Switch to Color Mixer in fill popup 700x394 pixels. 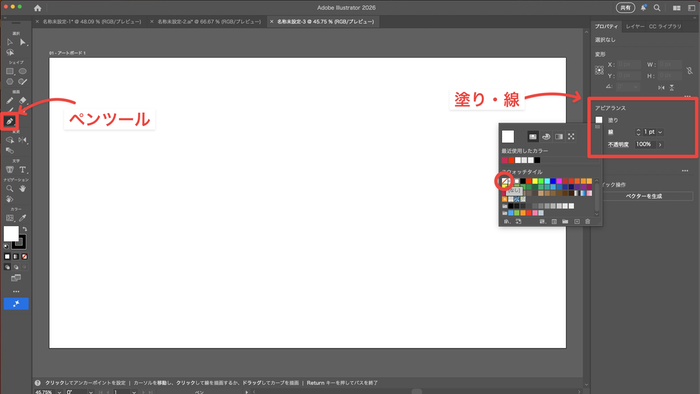tap(546, 137)
